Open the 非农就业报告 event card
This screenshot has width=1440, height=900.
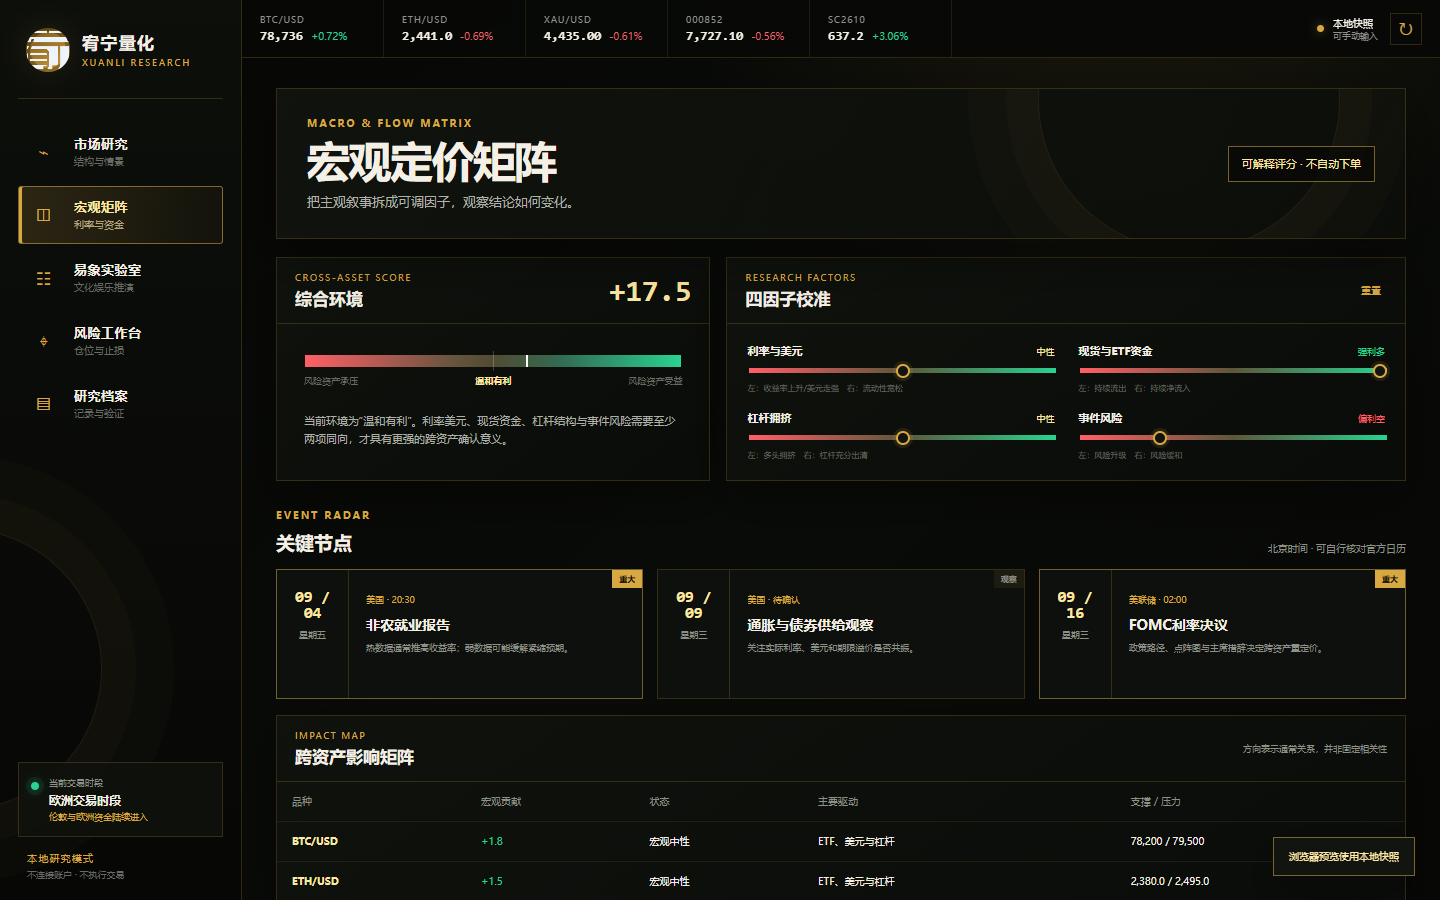(459, 634)
